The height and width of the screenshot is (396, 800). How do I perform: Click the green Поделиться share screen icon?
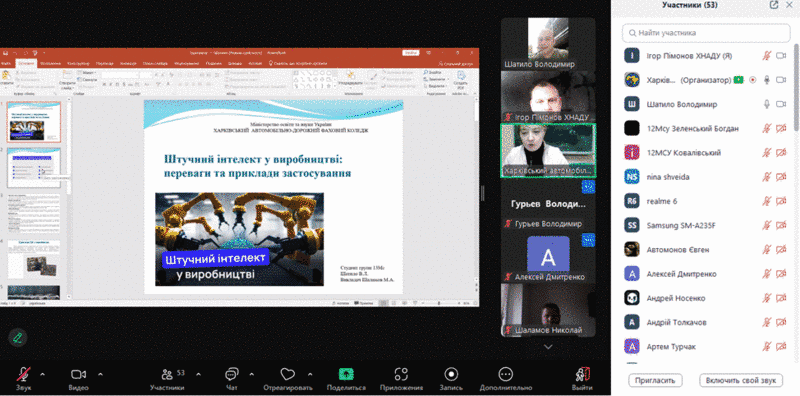pyautogui.click(x=346, y=375)
